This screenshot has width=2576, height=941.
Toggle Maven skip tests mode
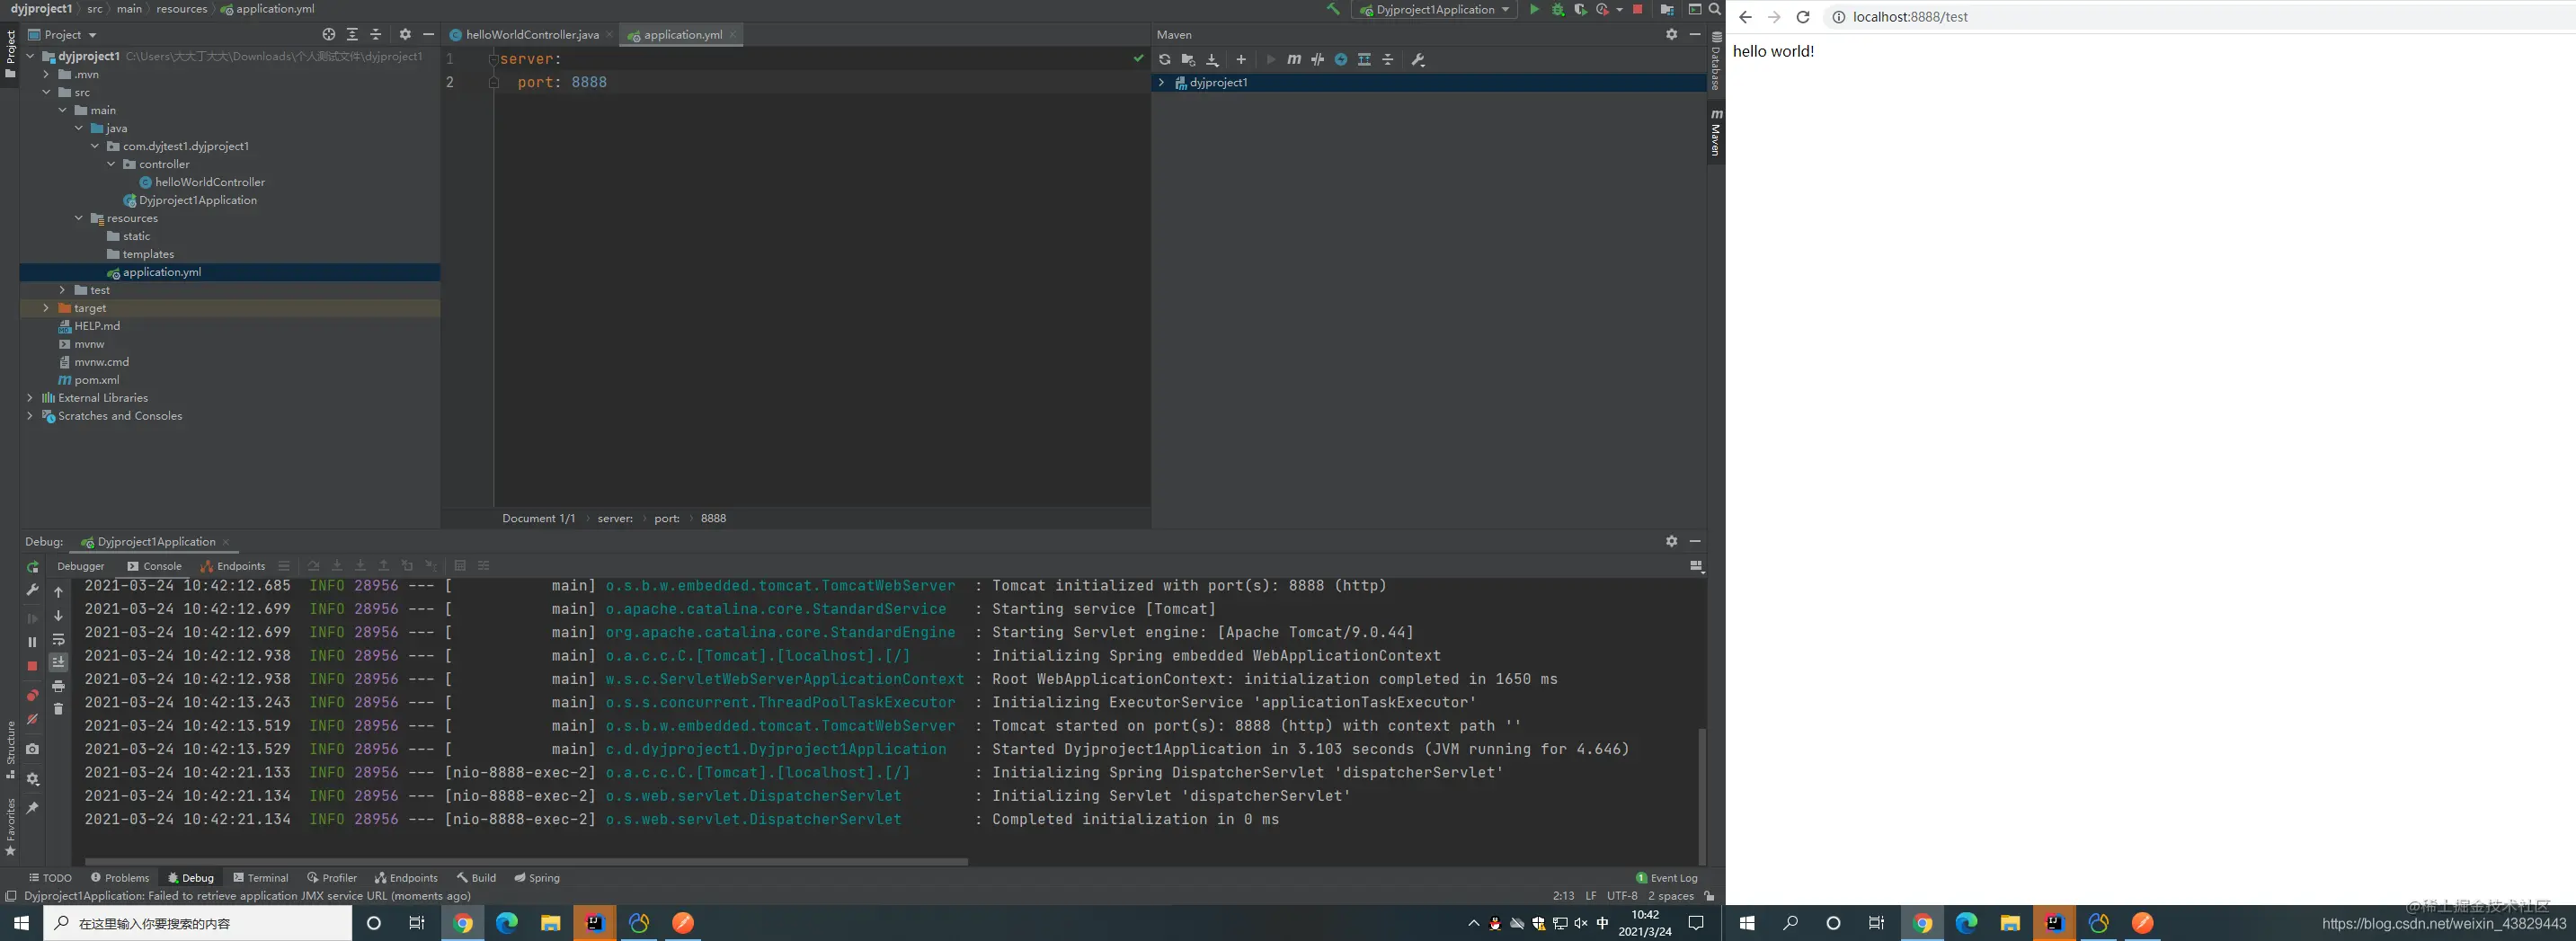pos(1341,60)
